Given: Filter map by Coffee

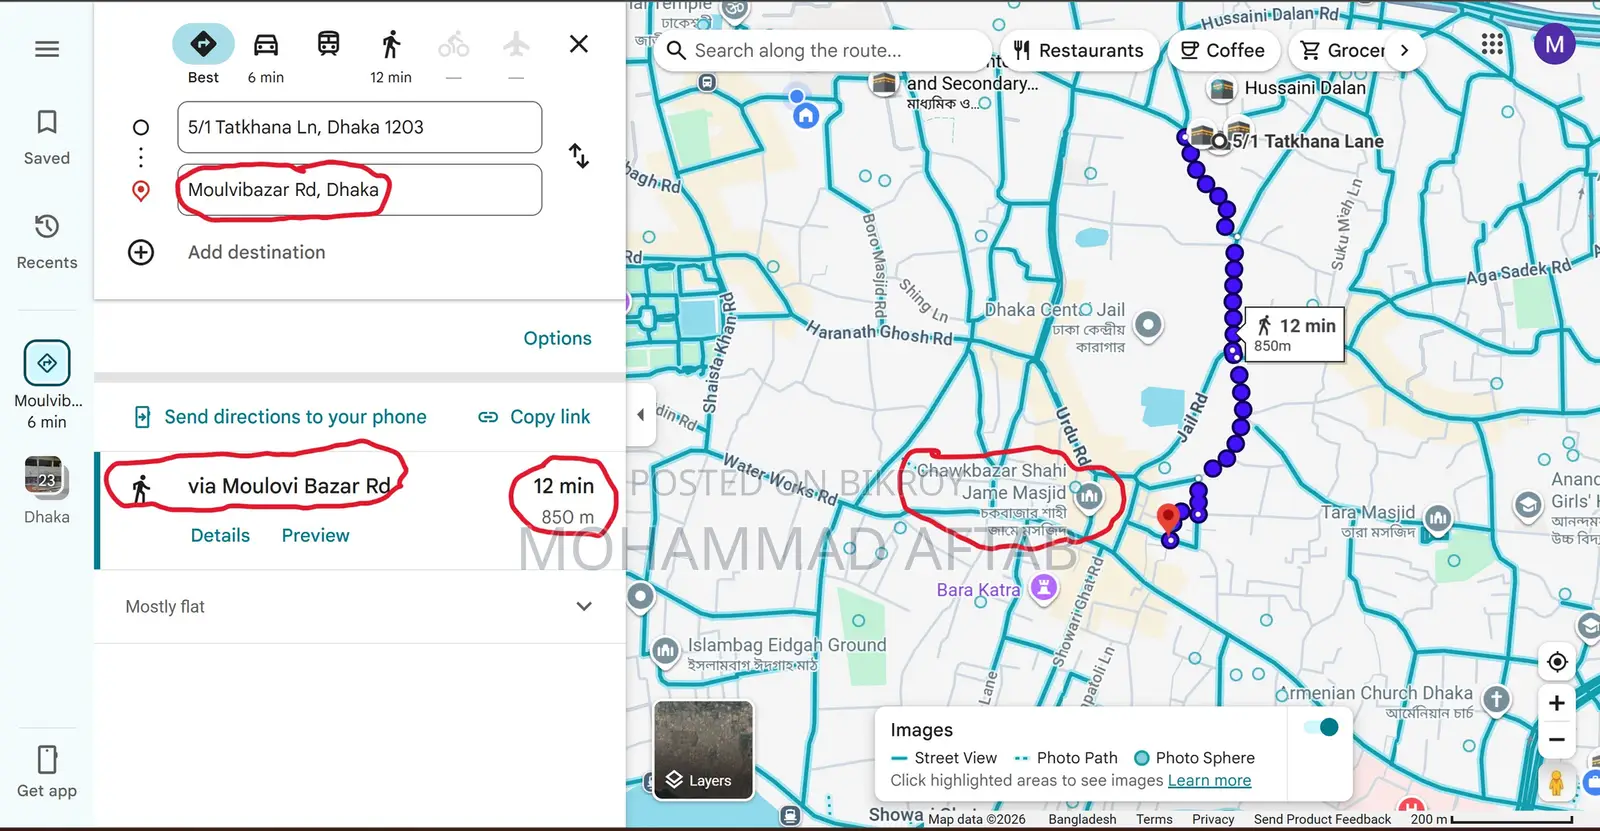Looking at the screenshot, I should click(x=1223, y=51).
